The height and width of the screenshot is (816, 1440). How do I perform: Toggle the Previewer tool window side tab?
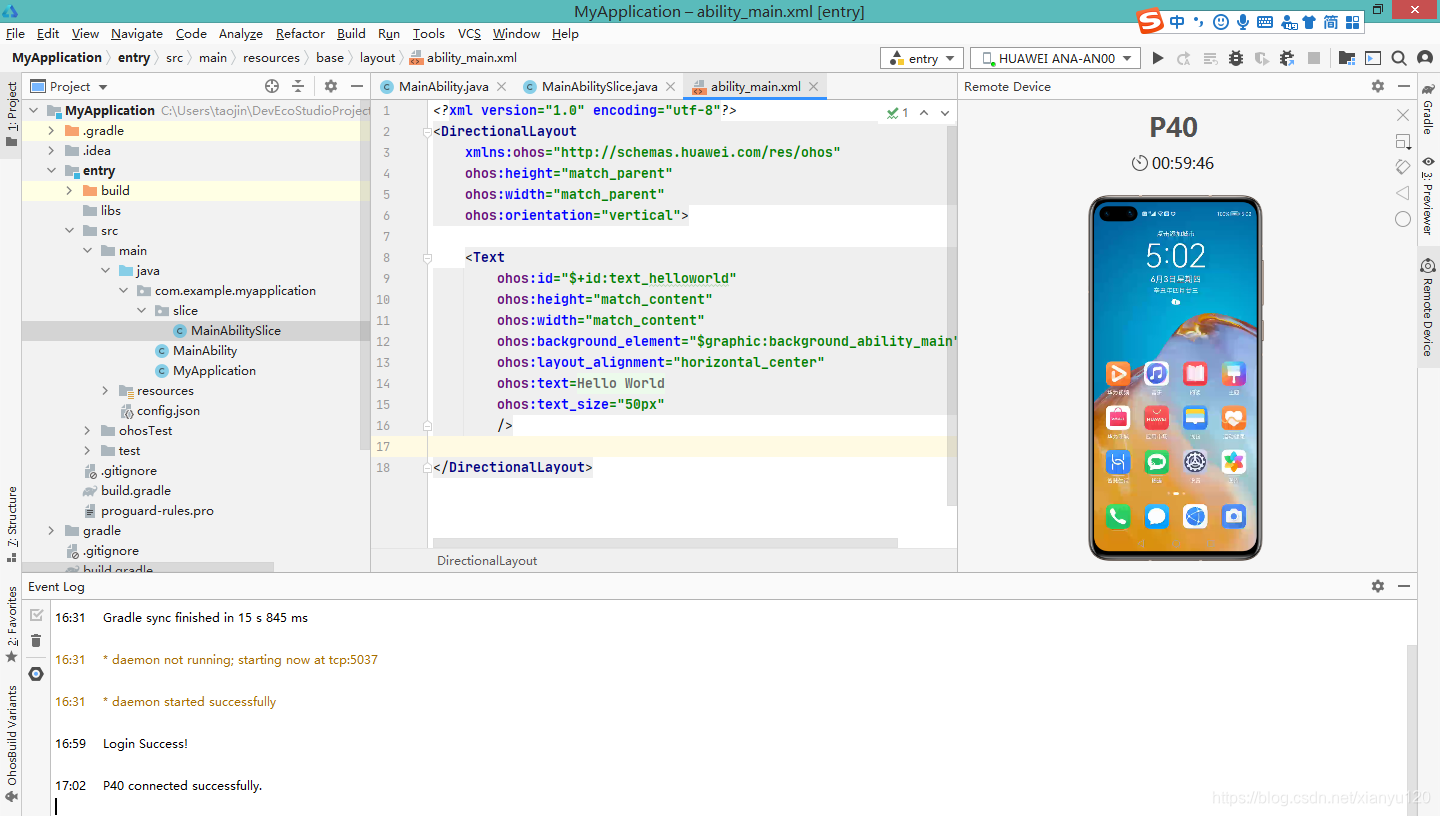click(x=1428, y=196)
